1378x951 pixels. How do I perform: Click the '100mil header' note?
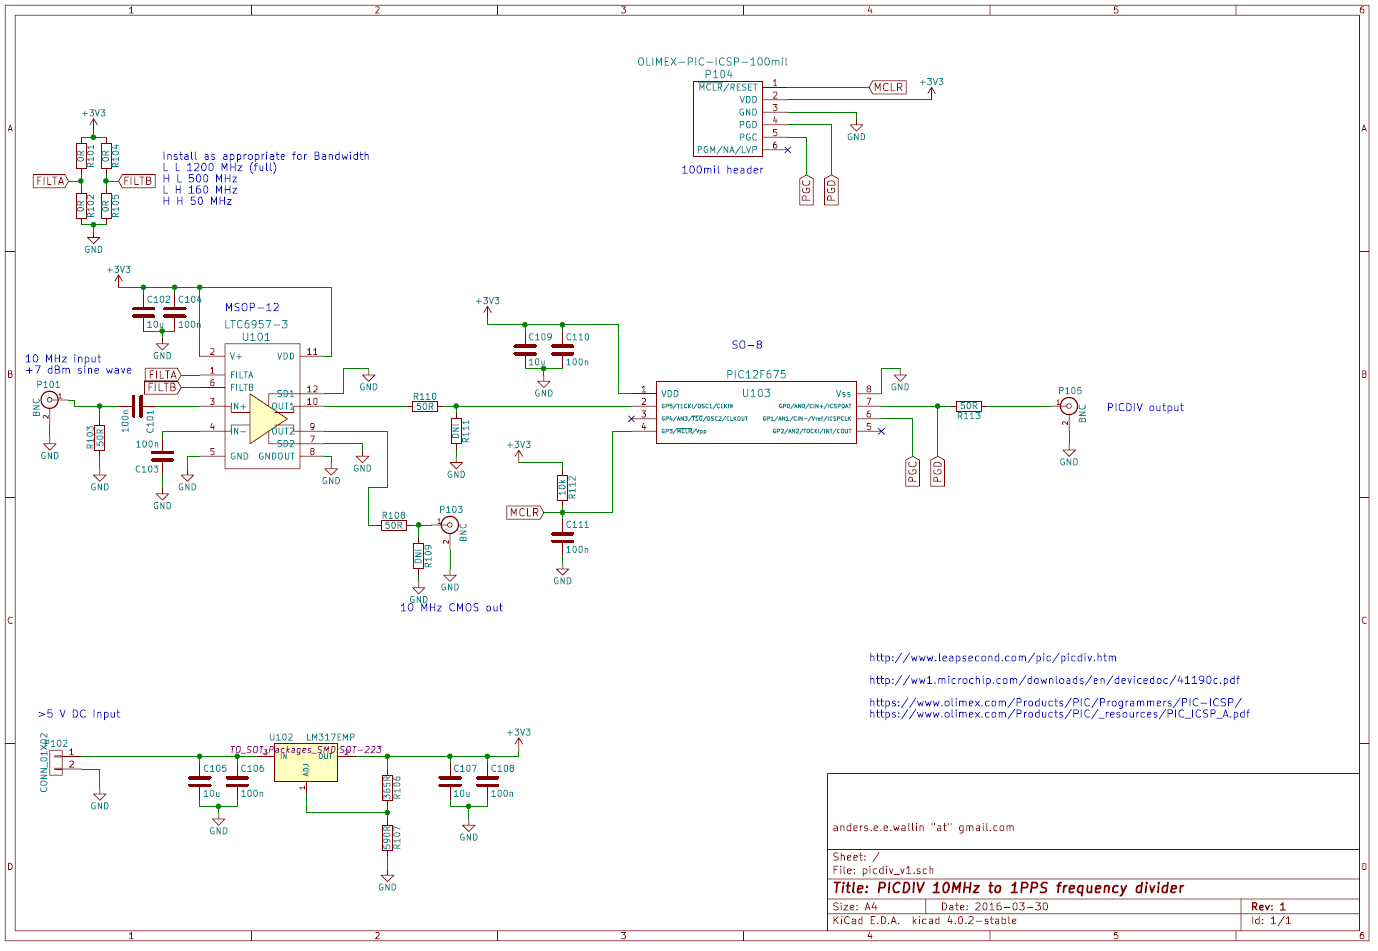tap(722, 170)
